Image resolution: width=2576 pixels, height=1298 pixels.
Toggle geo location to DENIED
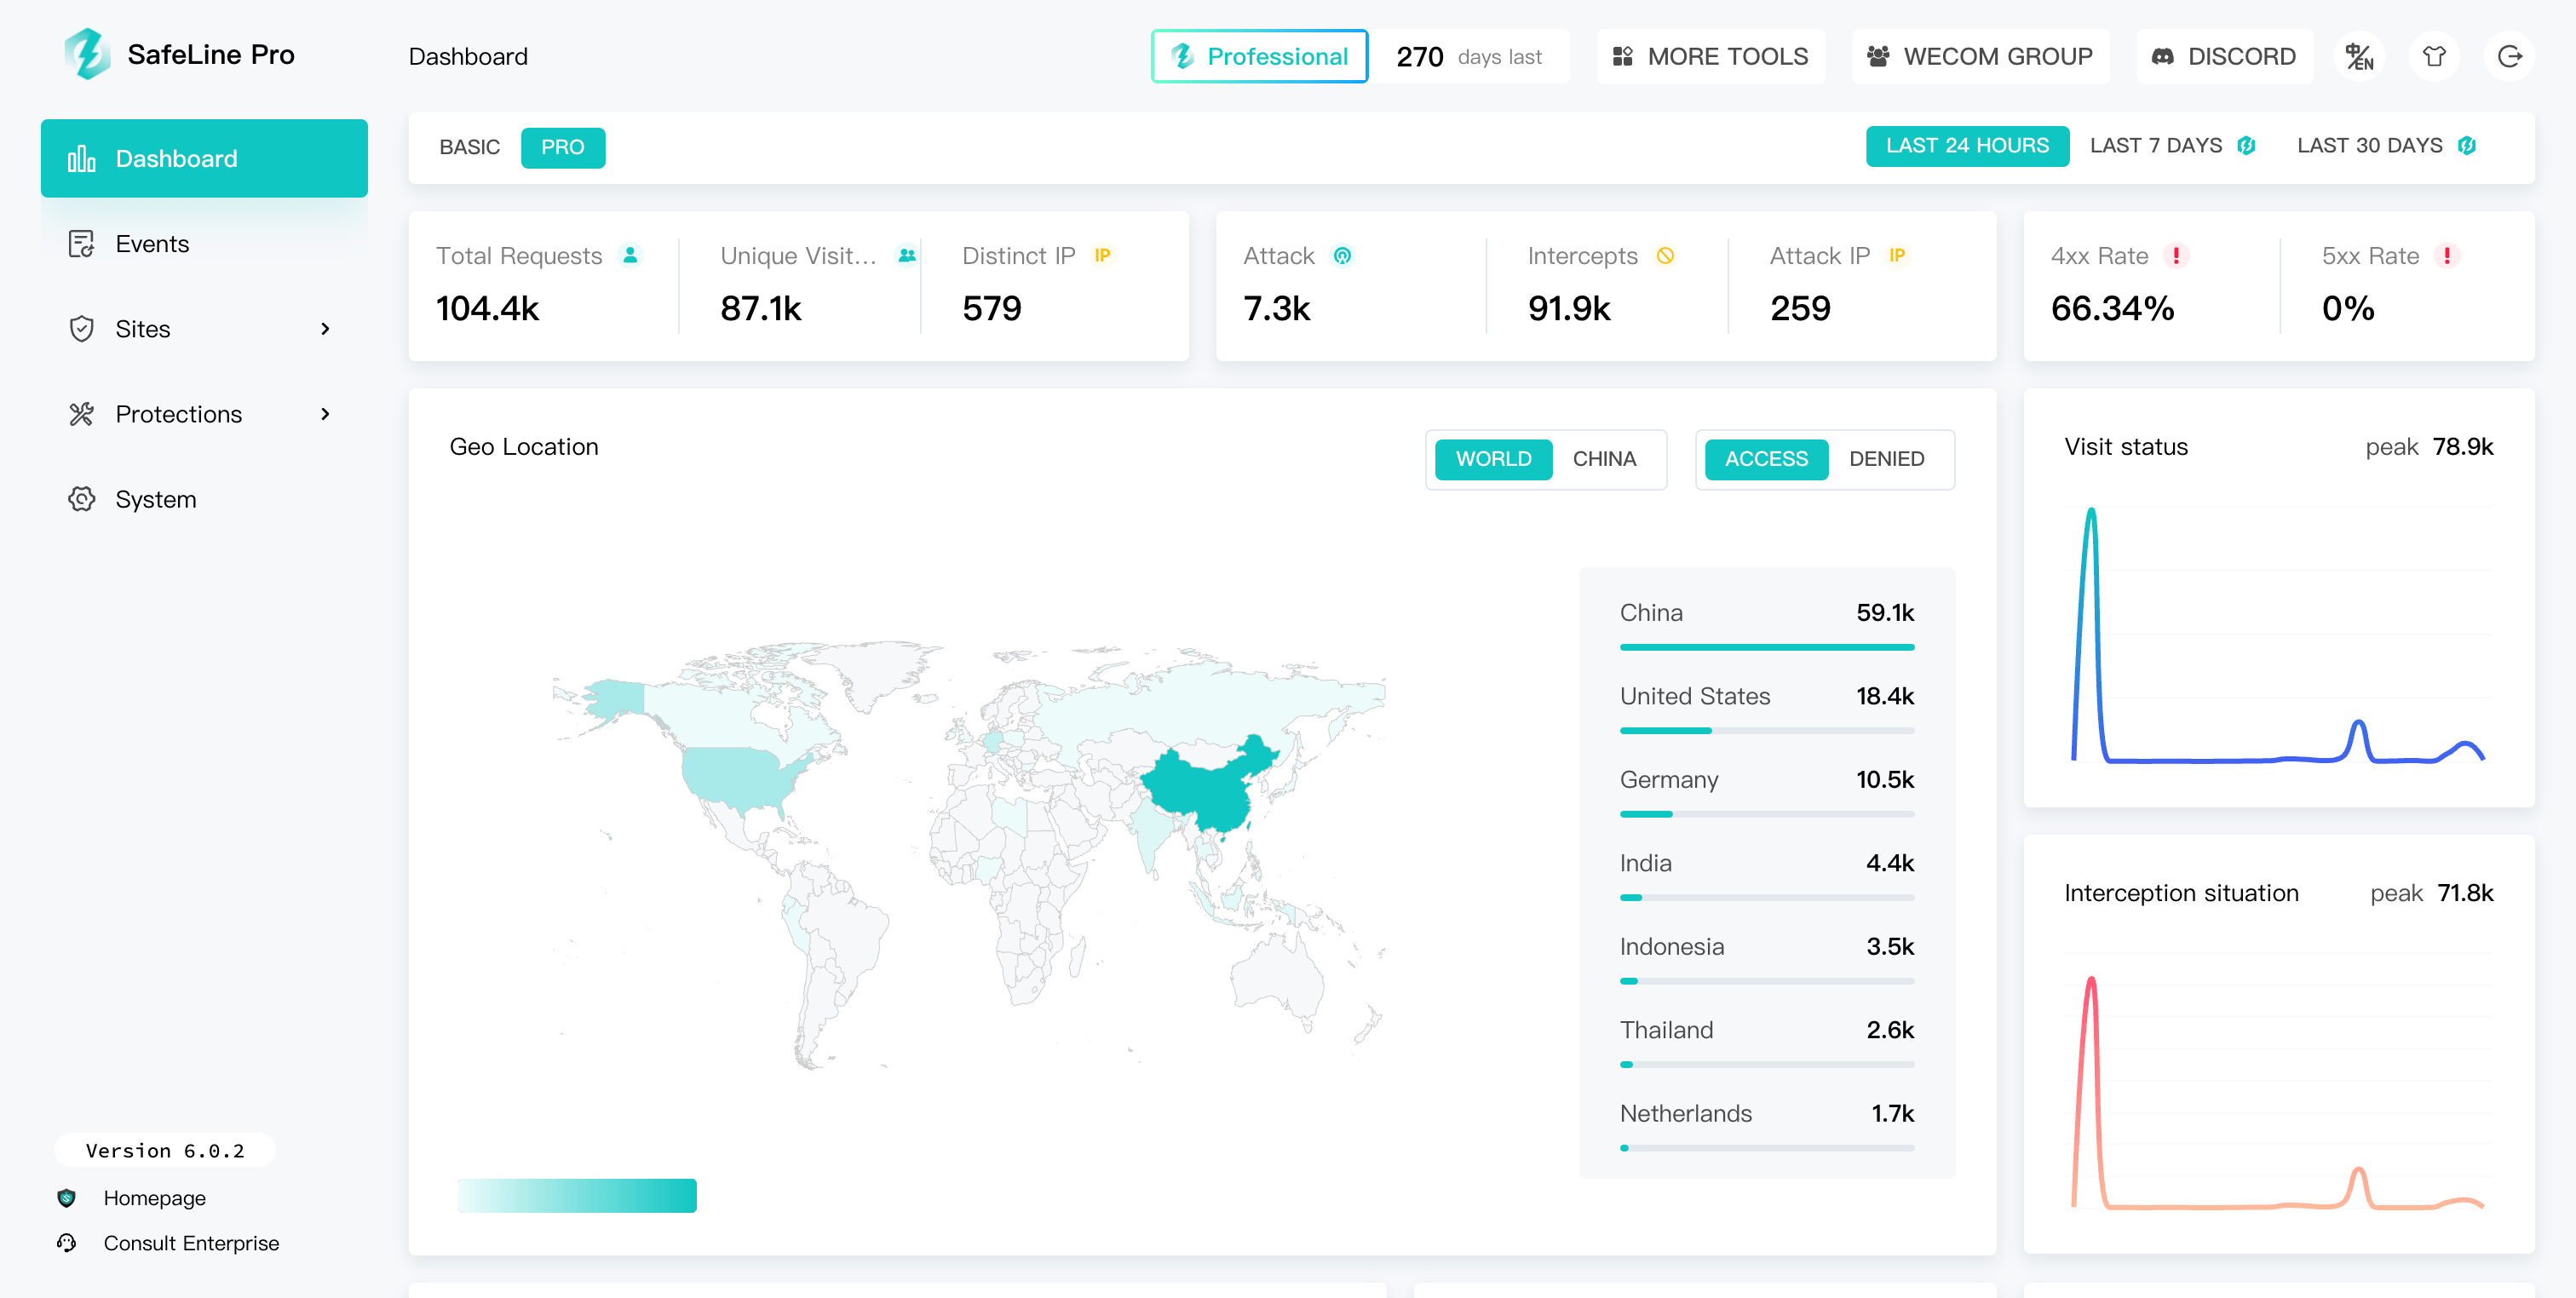click(1885, 459)
